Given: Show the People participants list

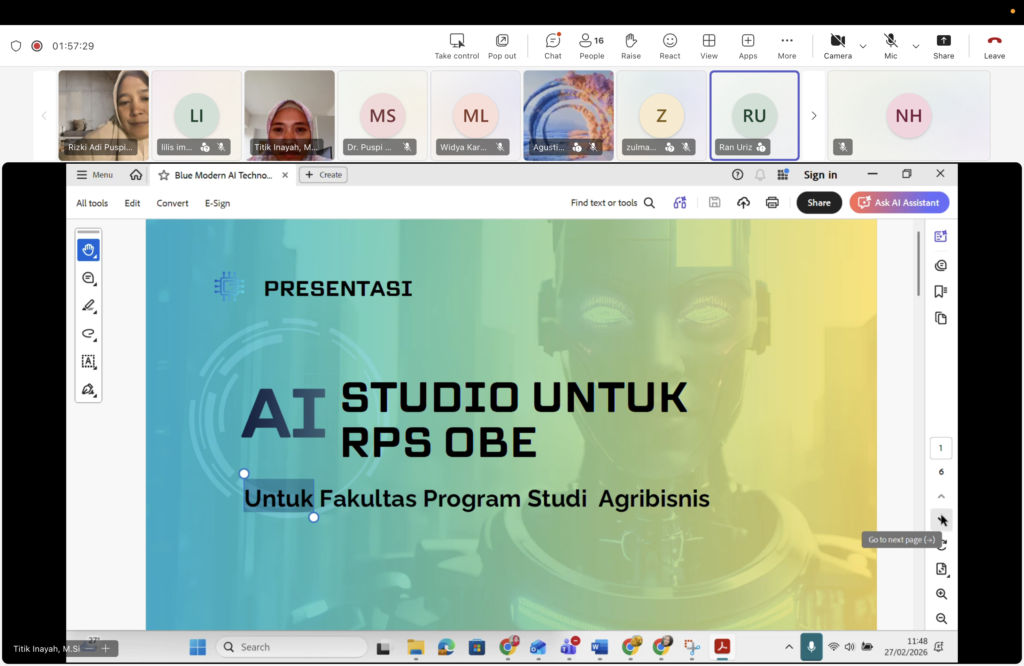Looking at the screenshot, I should click(591, 41).
